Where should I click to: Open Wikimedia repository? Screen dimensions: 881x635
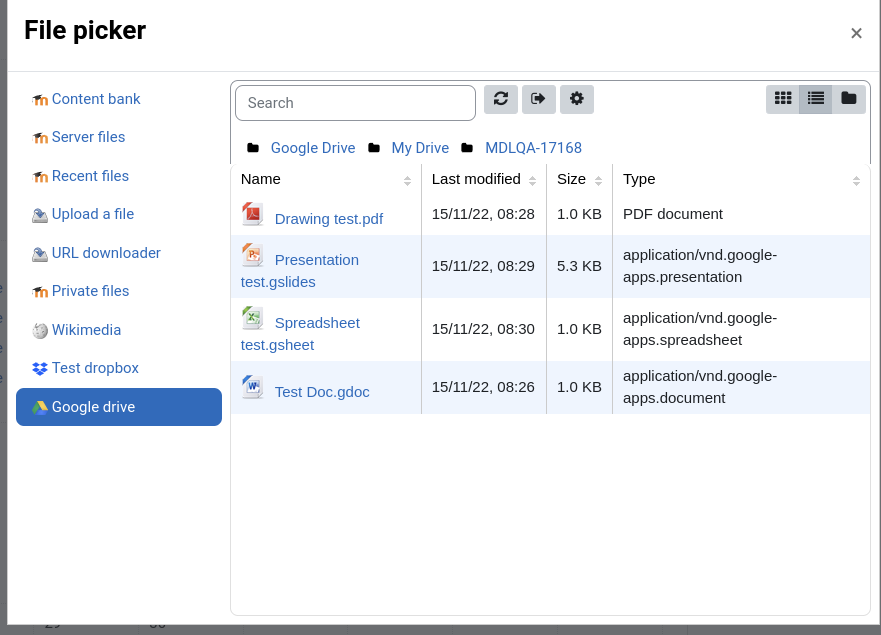tap(87, 330)
